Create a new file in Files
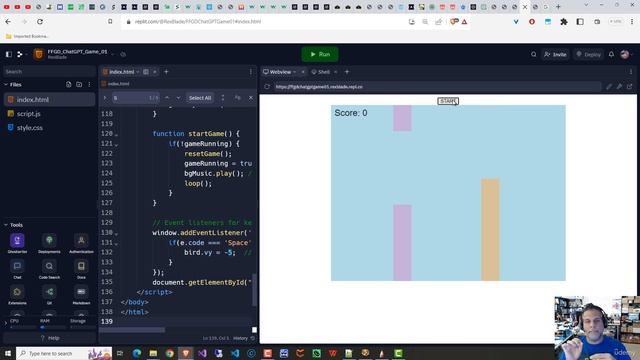 (69, 84)
